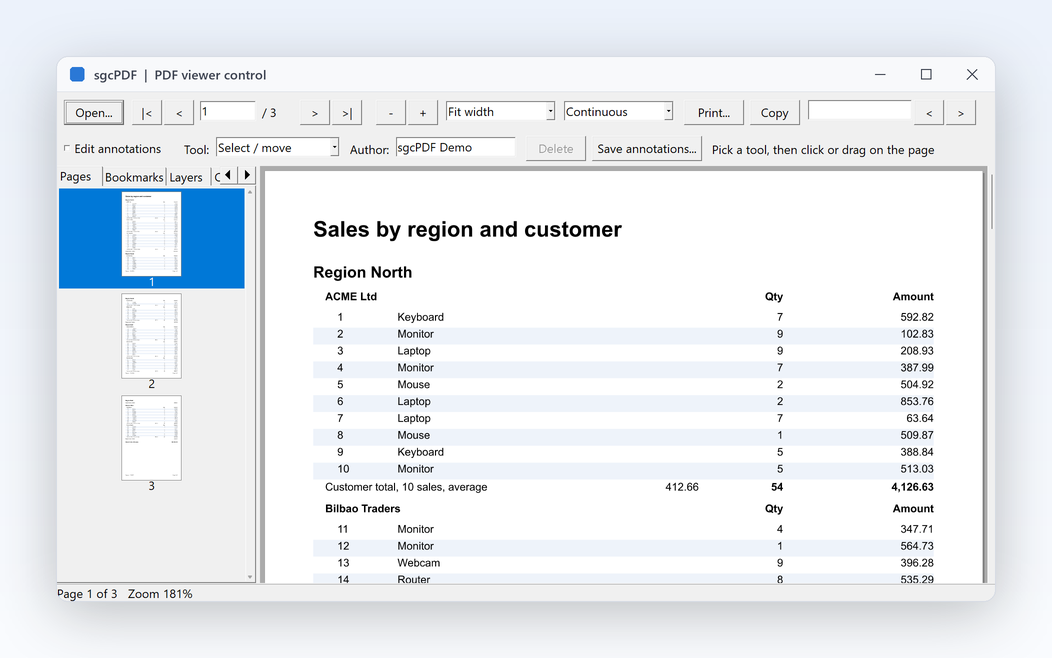Click 'Customer total, 10 sales, average' text
This screenshot has height=658, width=1052.
point(406,487)
